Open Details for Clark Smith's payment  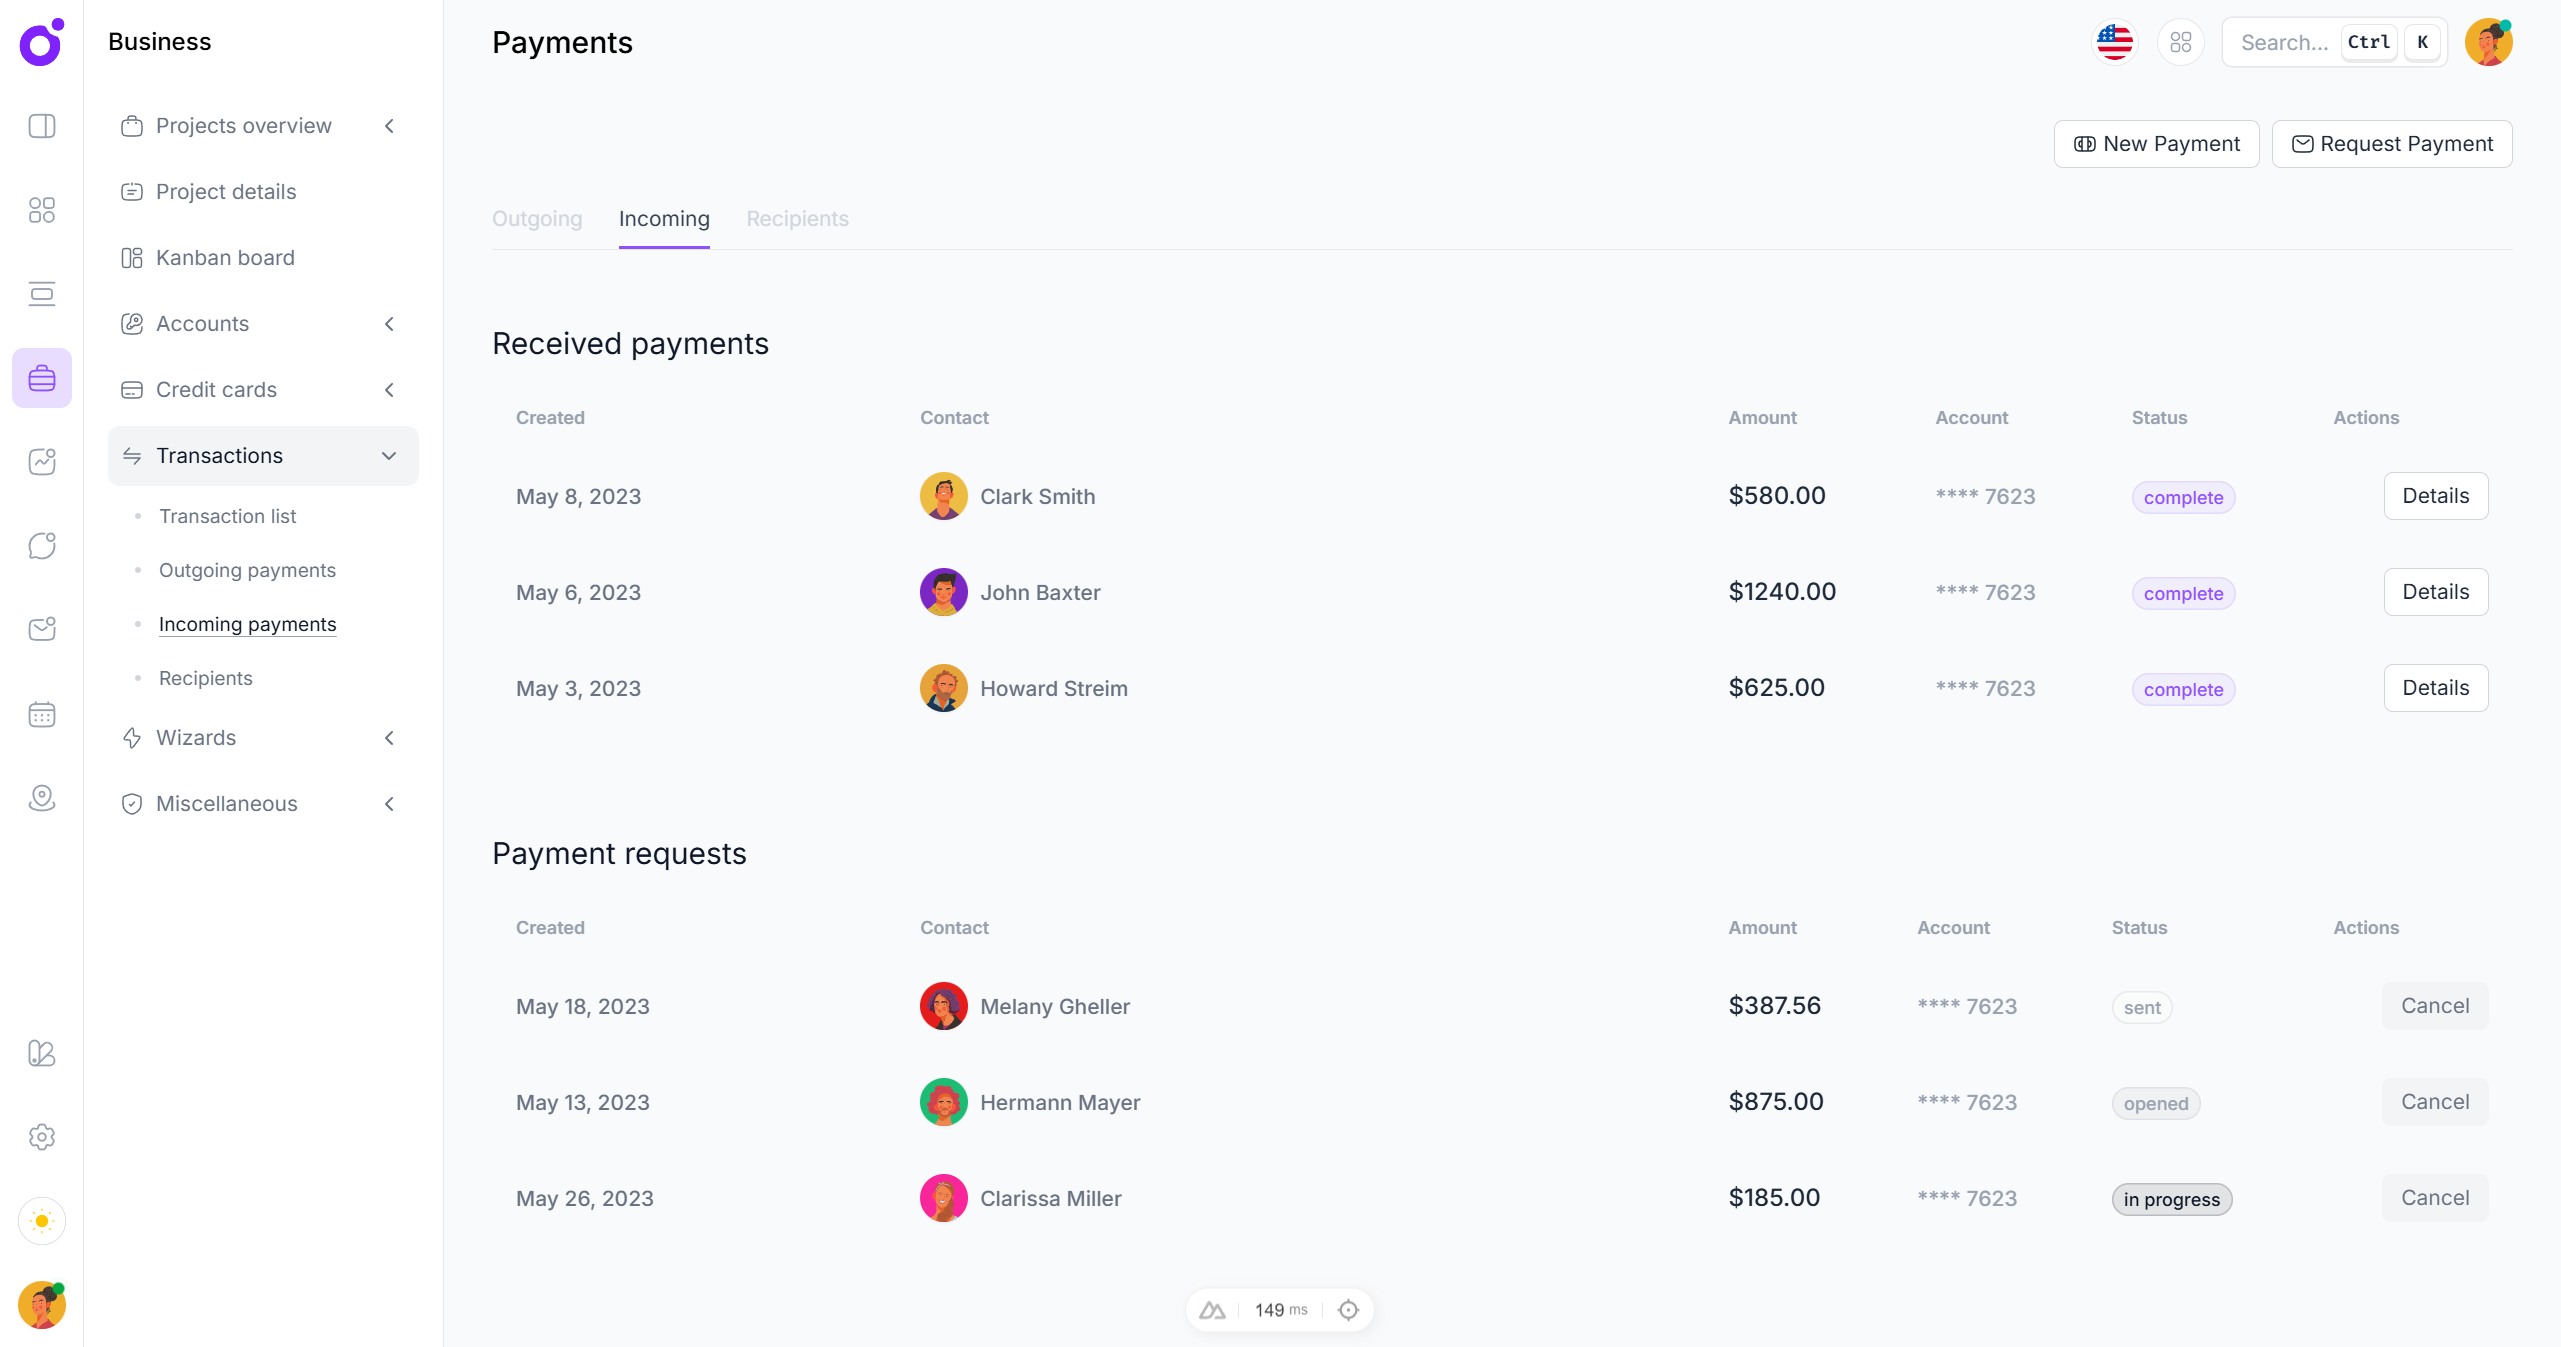[2434, 495]
